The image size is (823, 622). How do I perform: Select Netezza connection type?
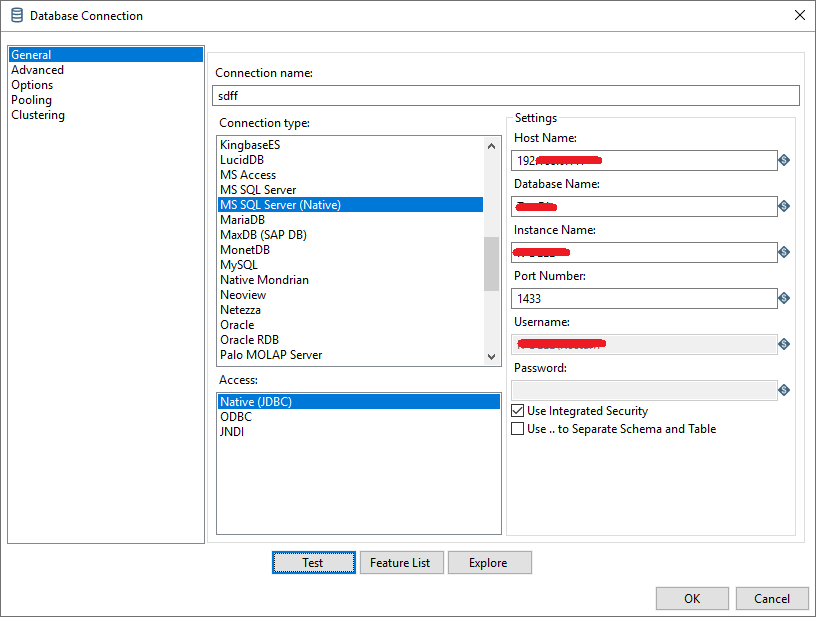click(353, 312)
